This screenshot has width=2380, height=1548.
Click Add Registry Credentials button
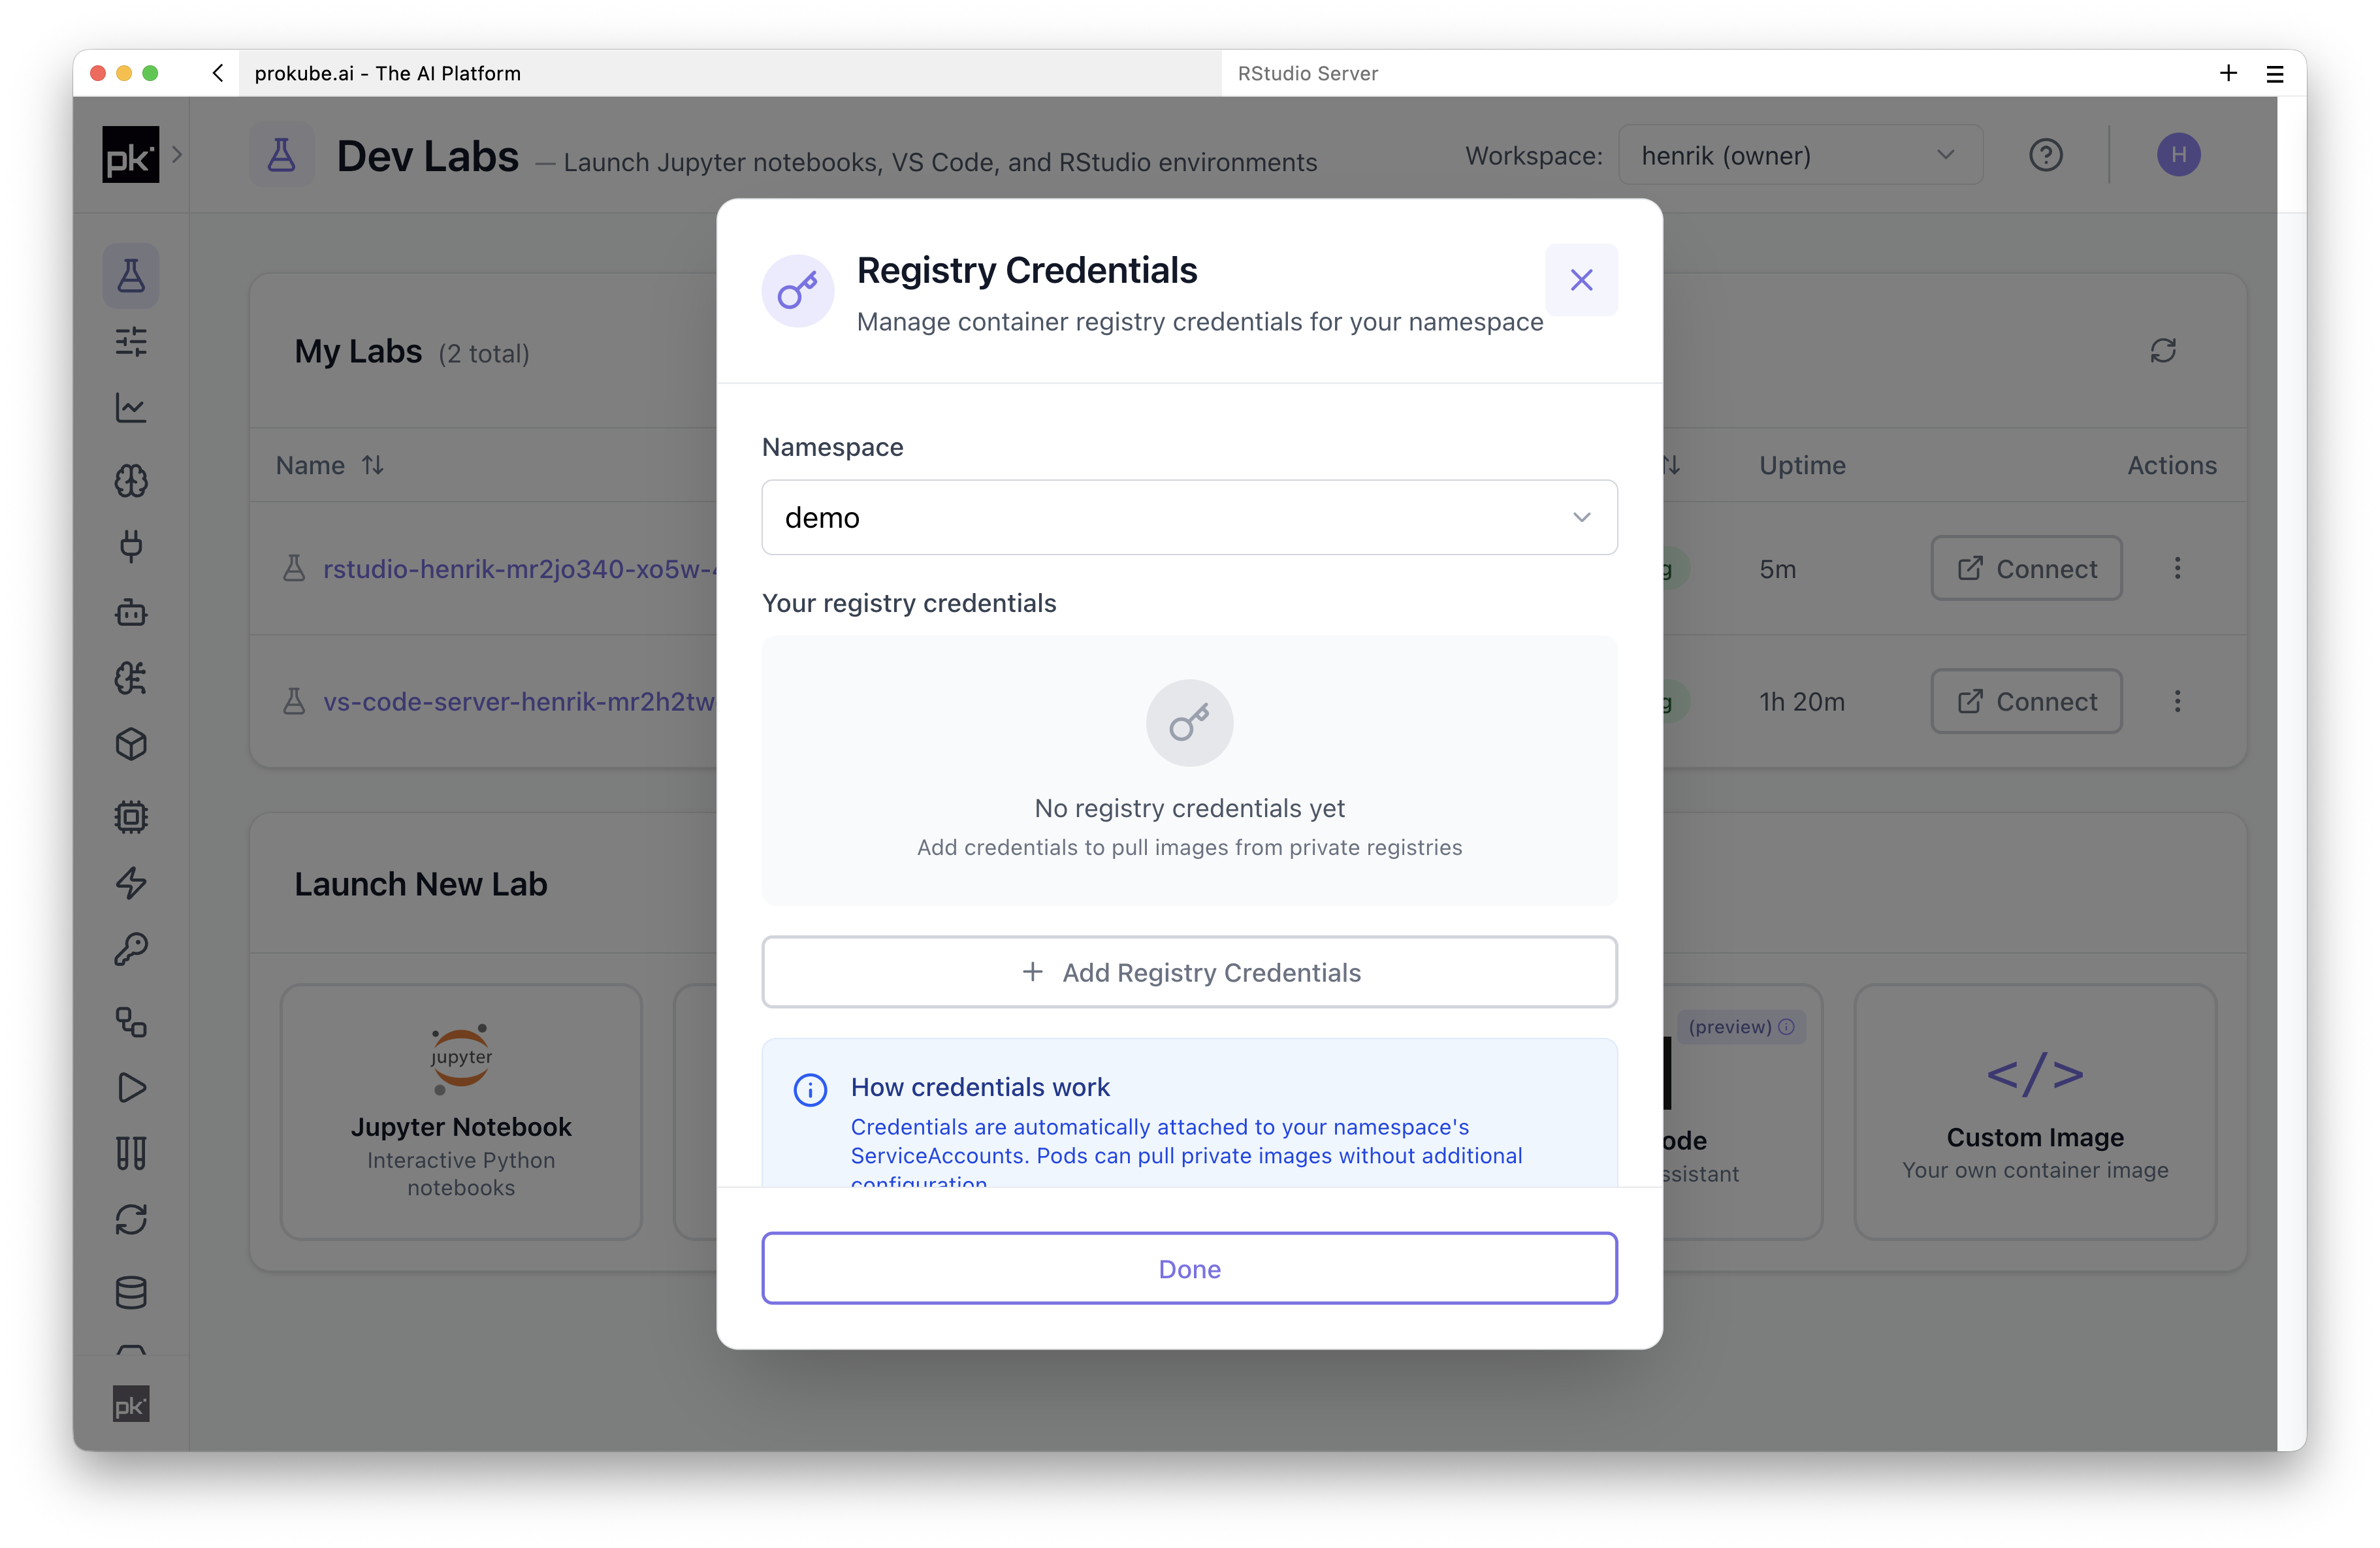click(1189, 972)
